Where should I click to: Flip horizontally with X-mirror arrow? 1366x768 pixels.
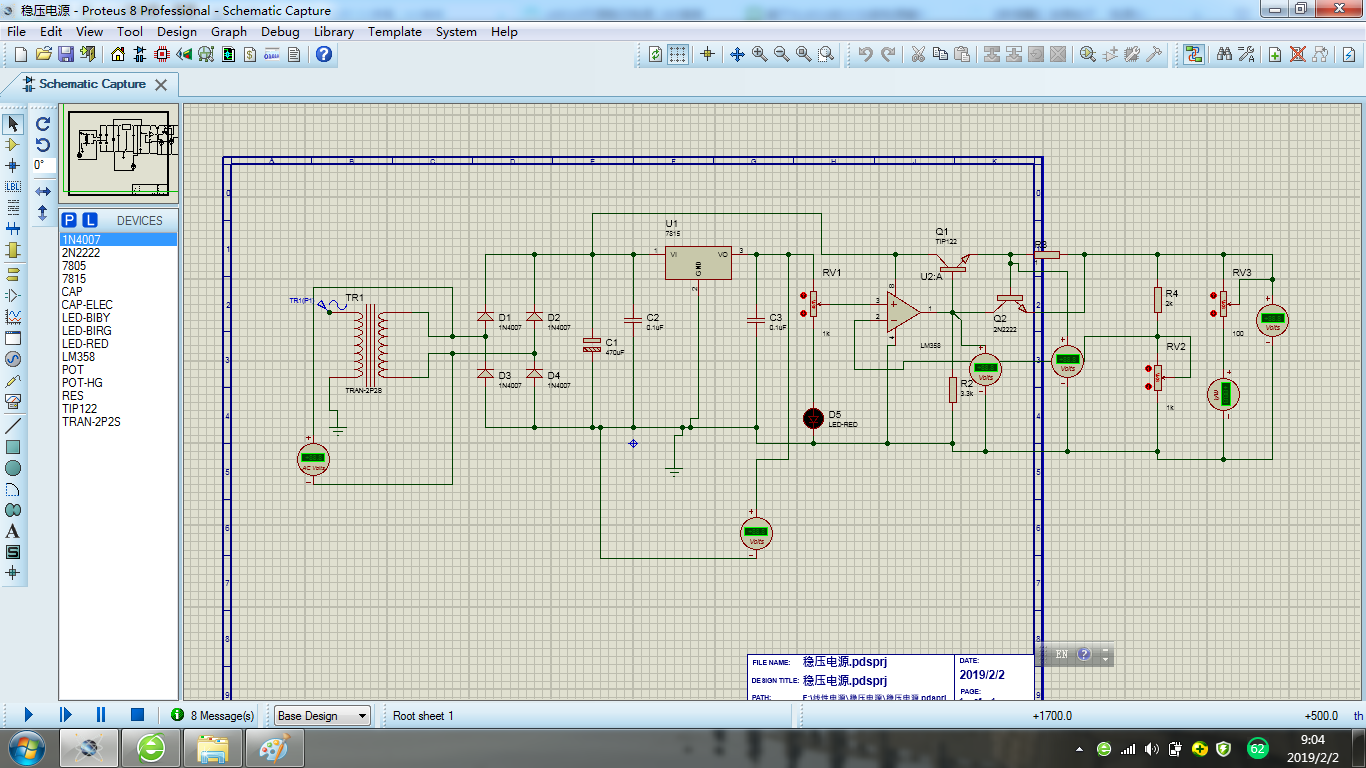[x=43, y=191]
